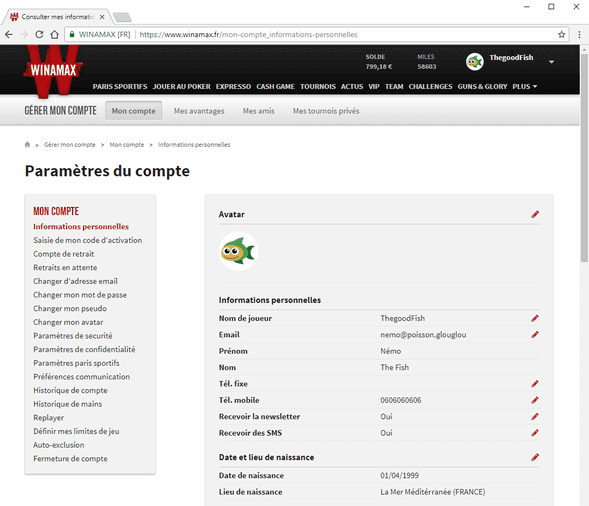
Task: Go to Paramètres de securité
Action: pos(73,336)
